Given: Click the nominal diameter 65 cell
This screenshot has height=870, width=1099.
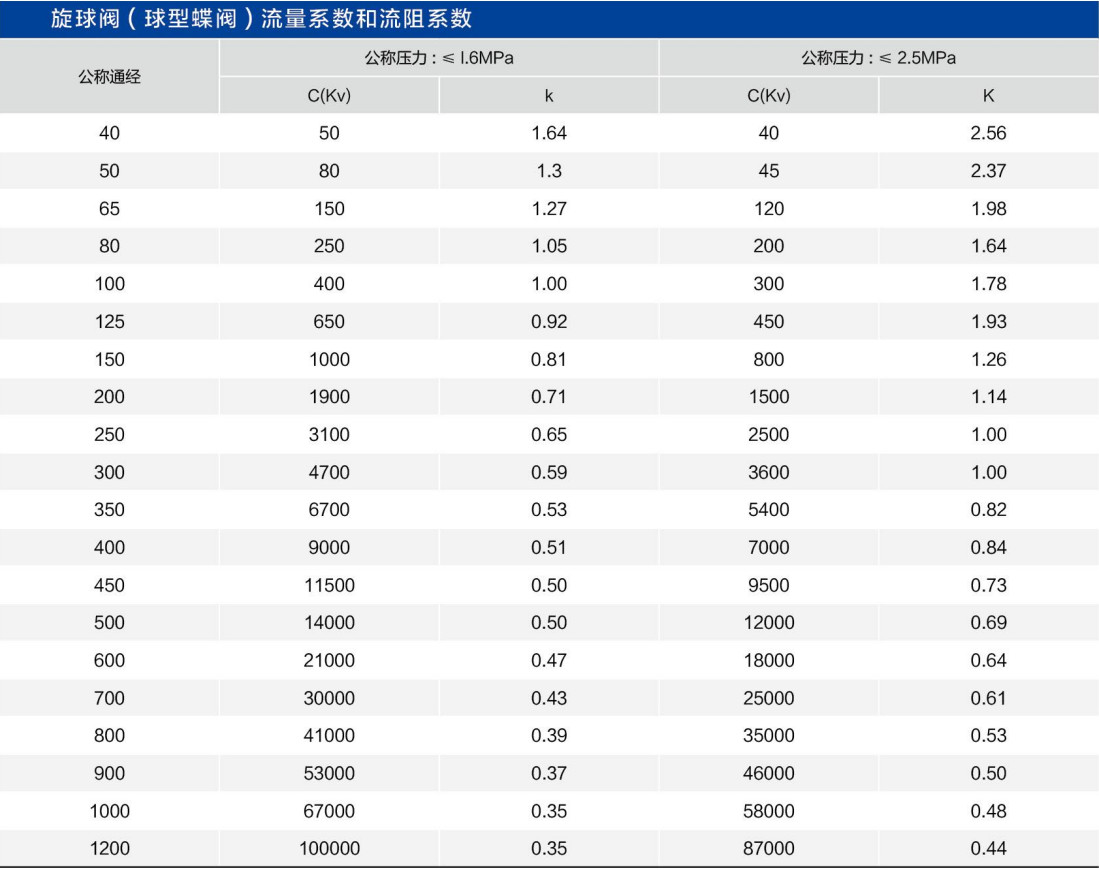Looking at the screenshot, I should pyautogui.click(x=109, y=209).
